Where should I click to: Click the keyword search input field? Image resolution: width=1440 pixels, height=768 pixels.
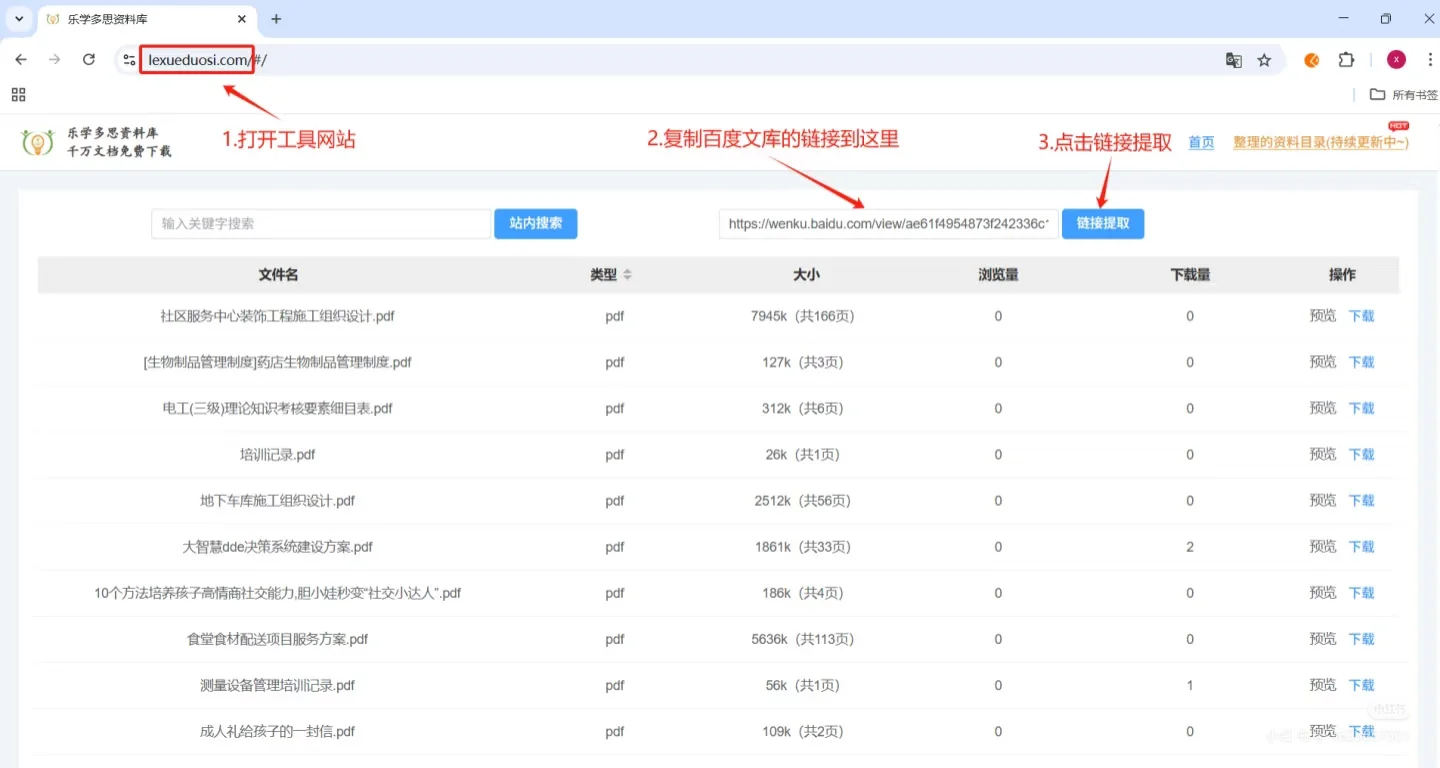(320, 223)
